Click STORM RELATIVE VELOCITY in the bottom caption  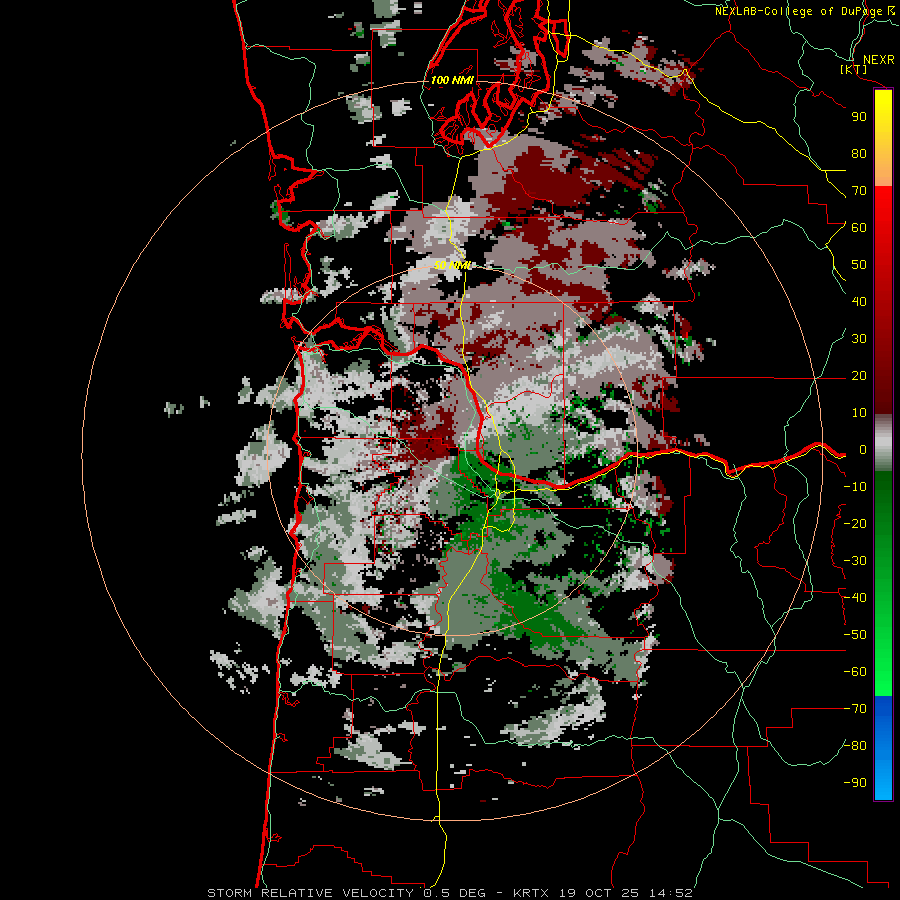311,893
